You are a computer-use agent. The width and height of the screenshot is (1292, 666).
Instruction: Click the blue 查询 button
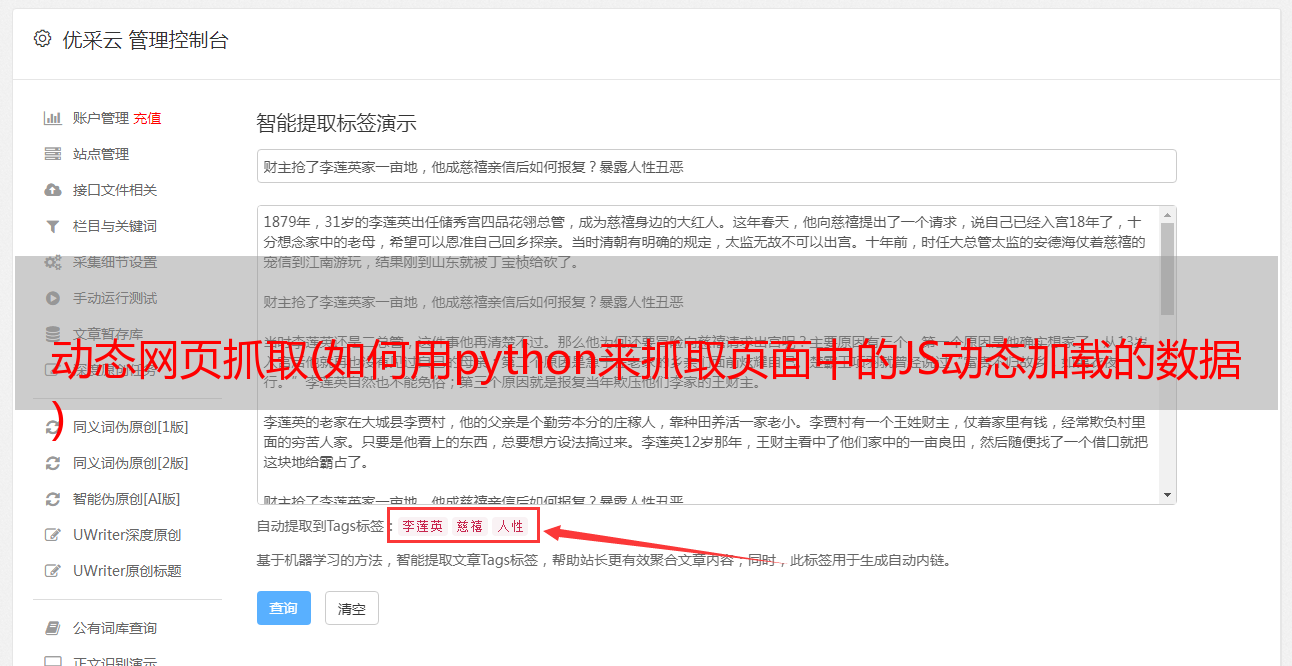[x=284, y=608]
